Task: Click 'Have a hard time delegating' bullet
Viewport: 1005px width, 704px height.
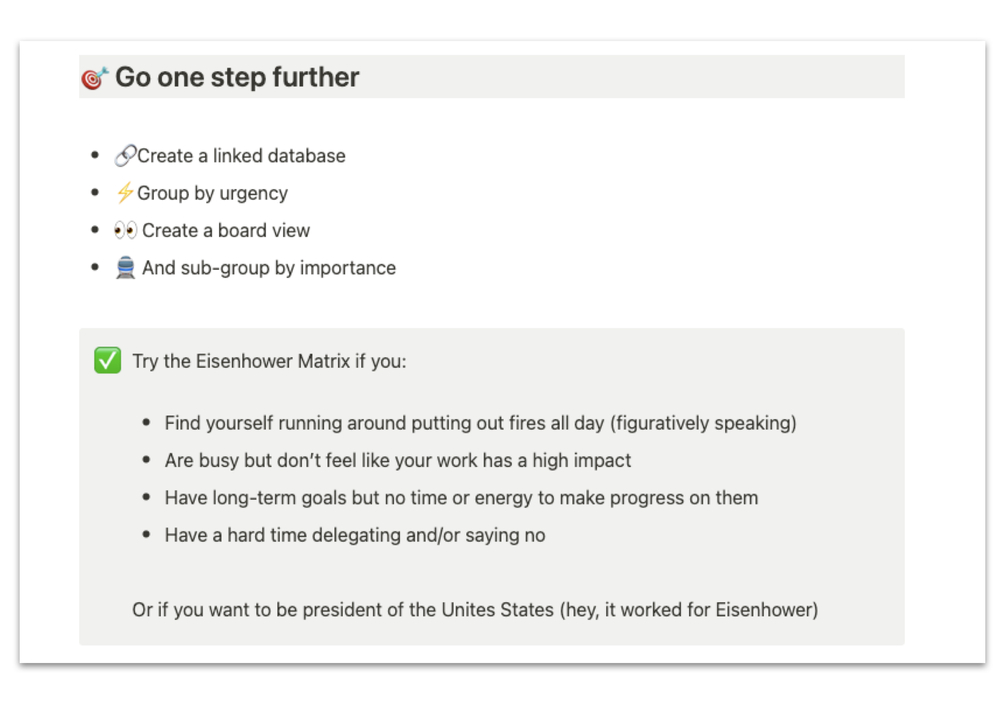Action: pos(354,535)
